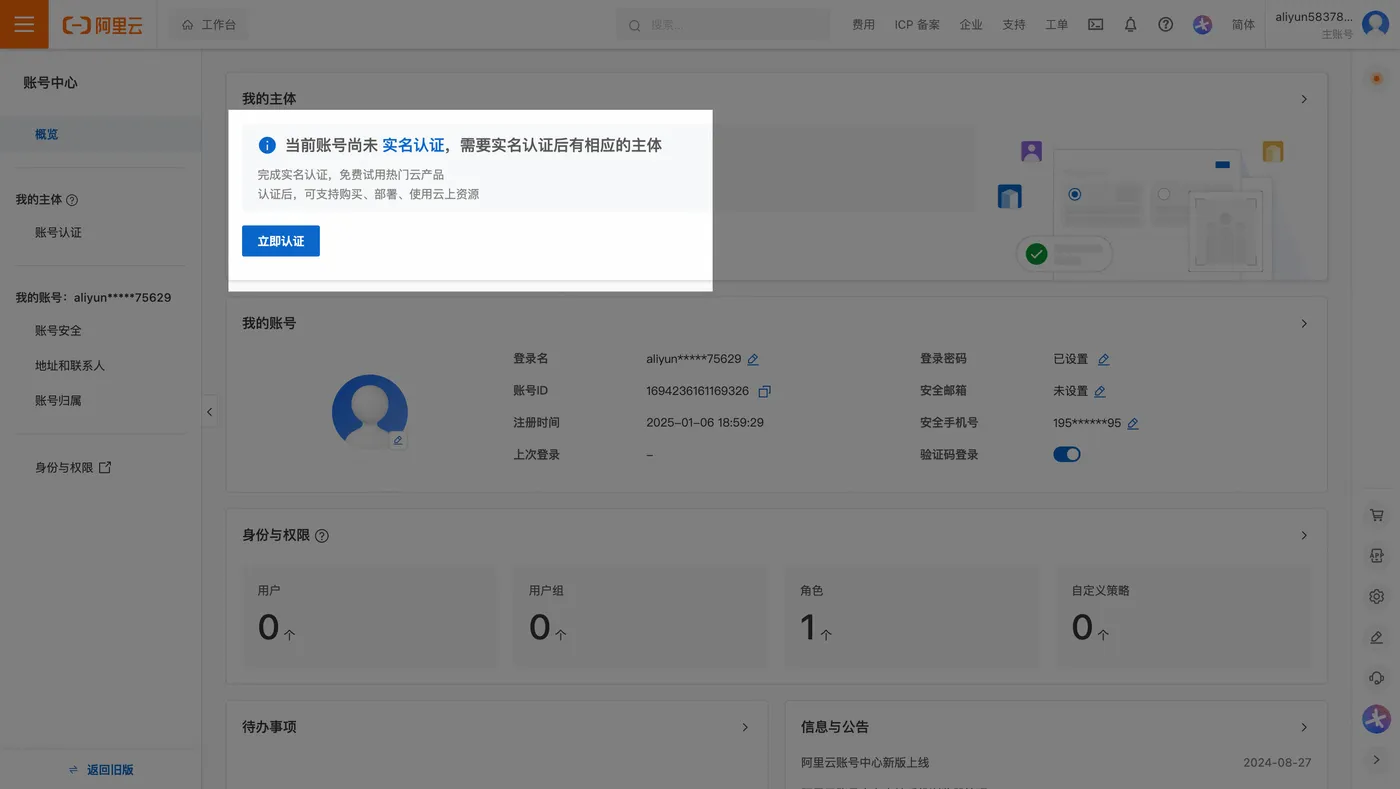
Task: Switch language via 简体 in the header
Action: [x=1243, y=25]
